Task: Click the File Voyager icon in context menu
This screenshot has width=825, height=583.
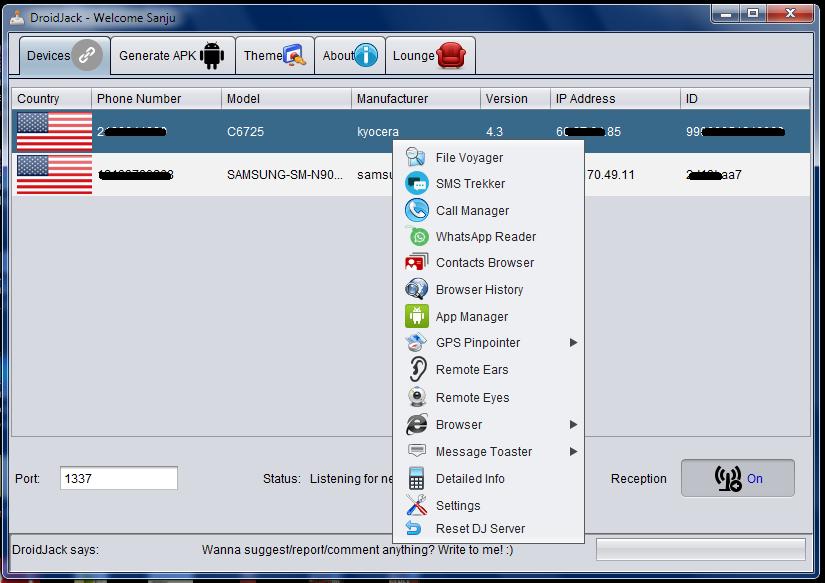Action: coord(416,157)
